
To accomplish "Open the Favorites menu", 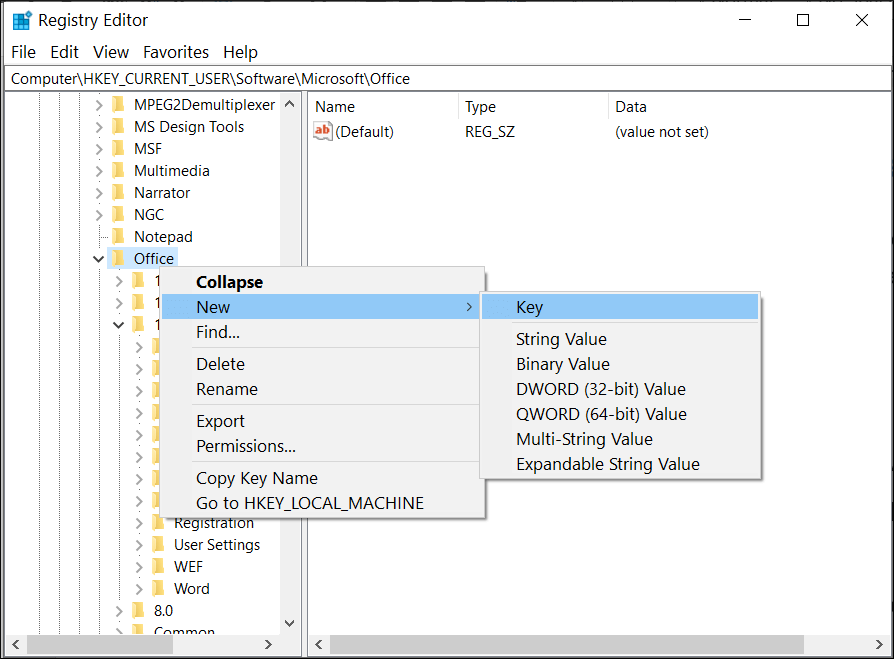I will coord(176,52).
